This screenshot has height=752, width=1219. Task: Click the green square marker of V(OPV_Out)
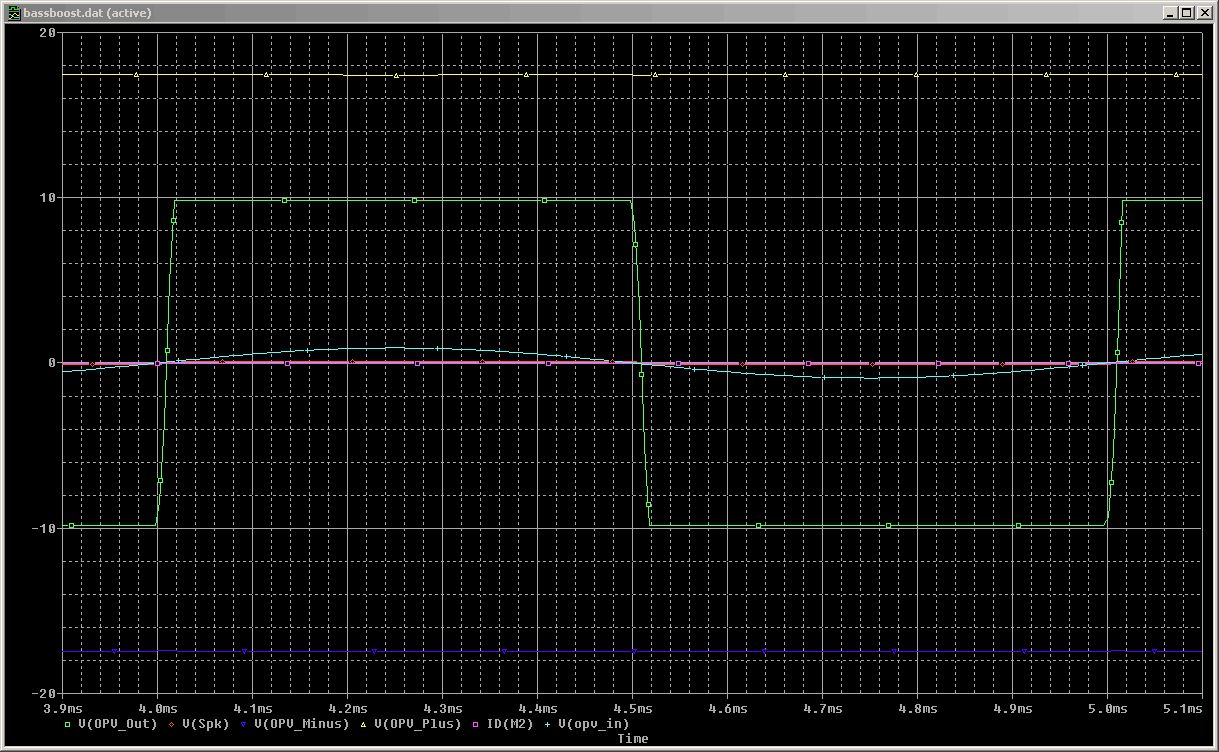point(68,724)
